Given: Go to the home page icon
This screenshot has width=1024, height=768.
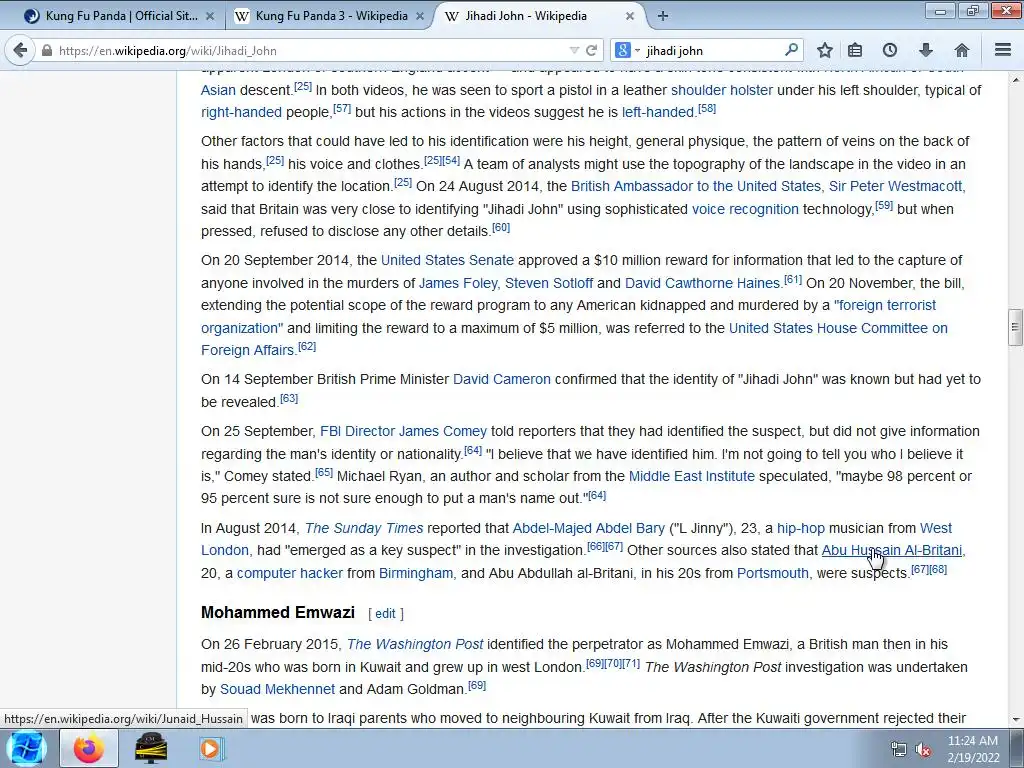Looking at the screenshot, I should coord(961,50).
